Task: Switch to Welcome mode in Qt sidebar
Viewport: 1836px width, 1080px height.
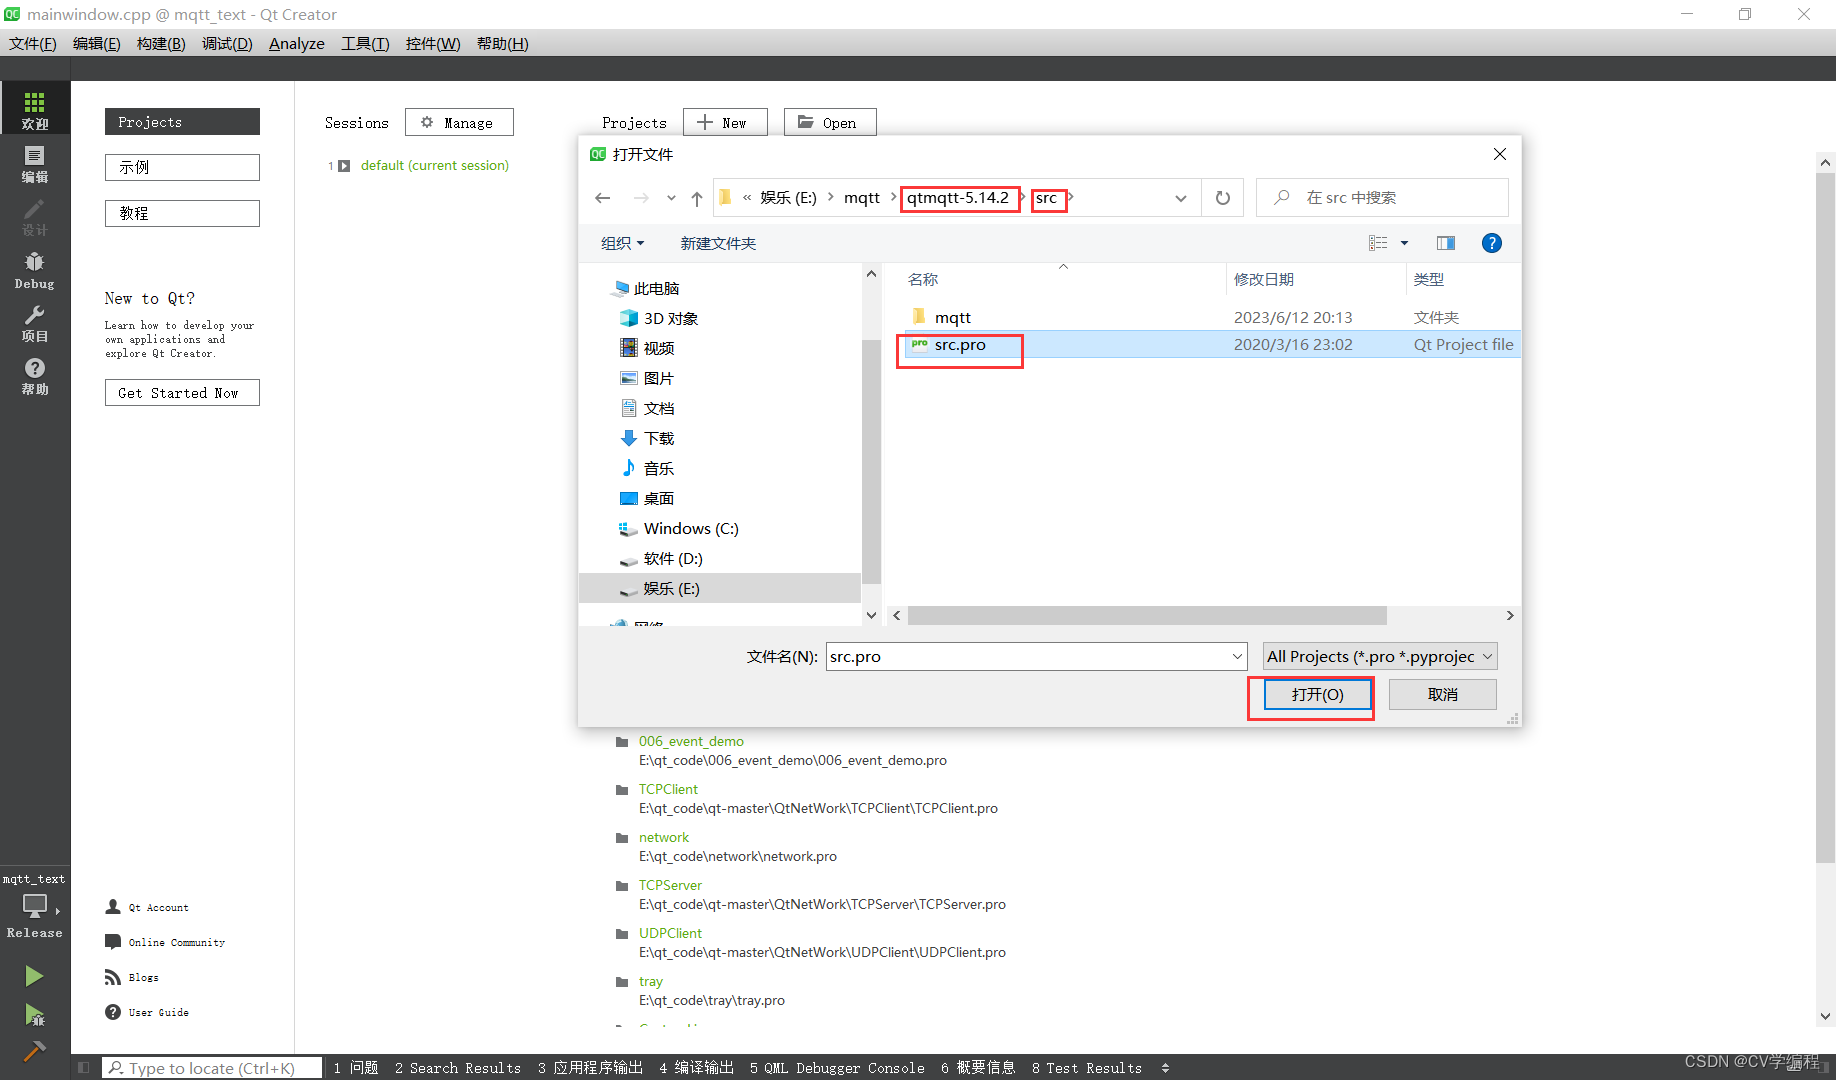Action: click(x=35, y=110)
